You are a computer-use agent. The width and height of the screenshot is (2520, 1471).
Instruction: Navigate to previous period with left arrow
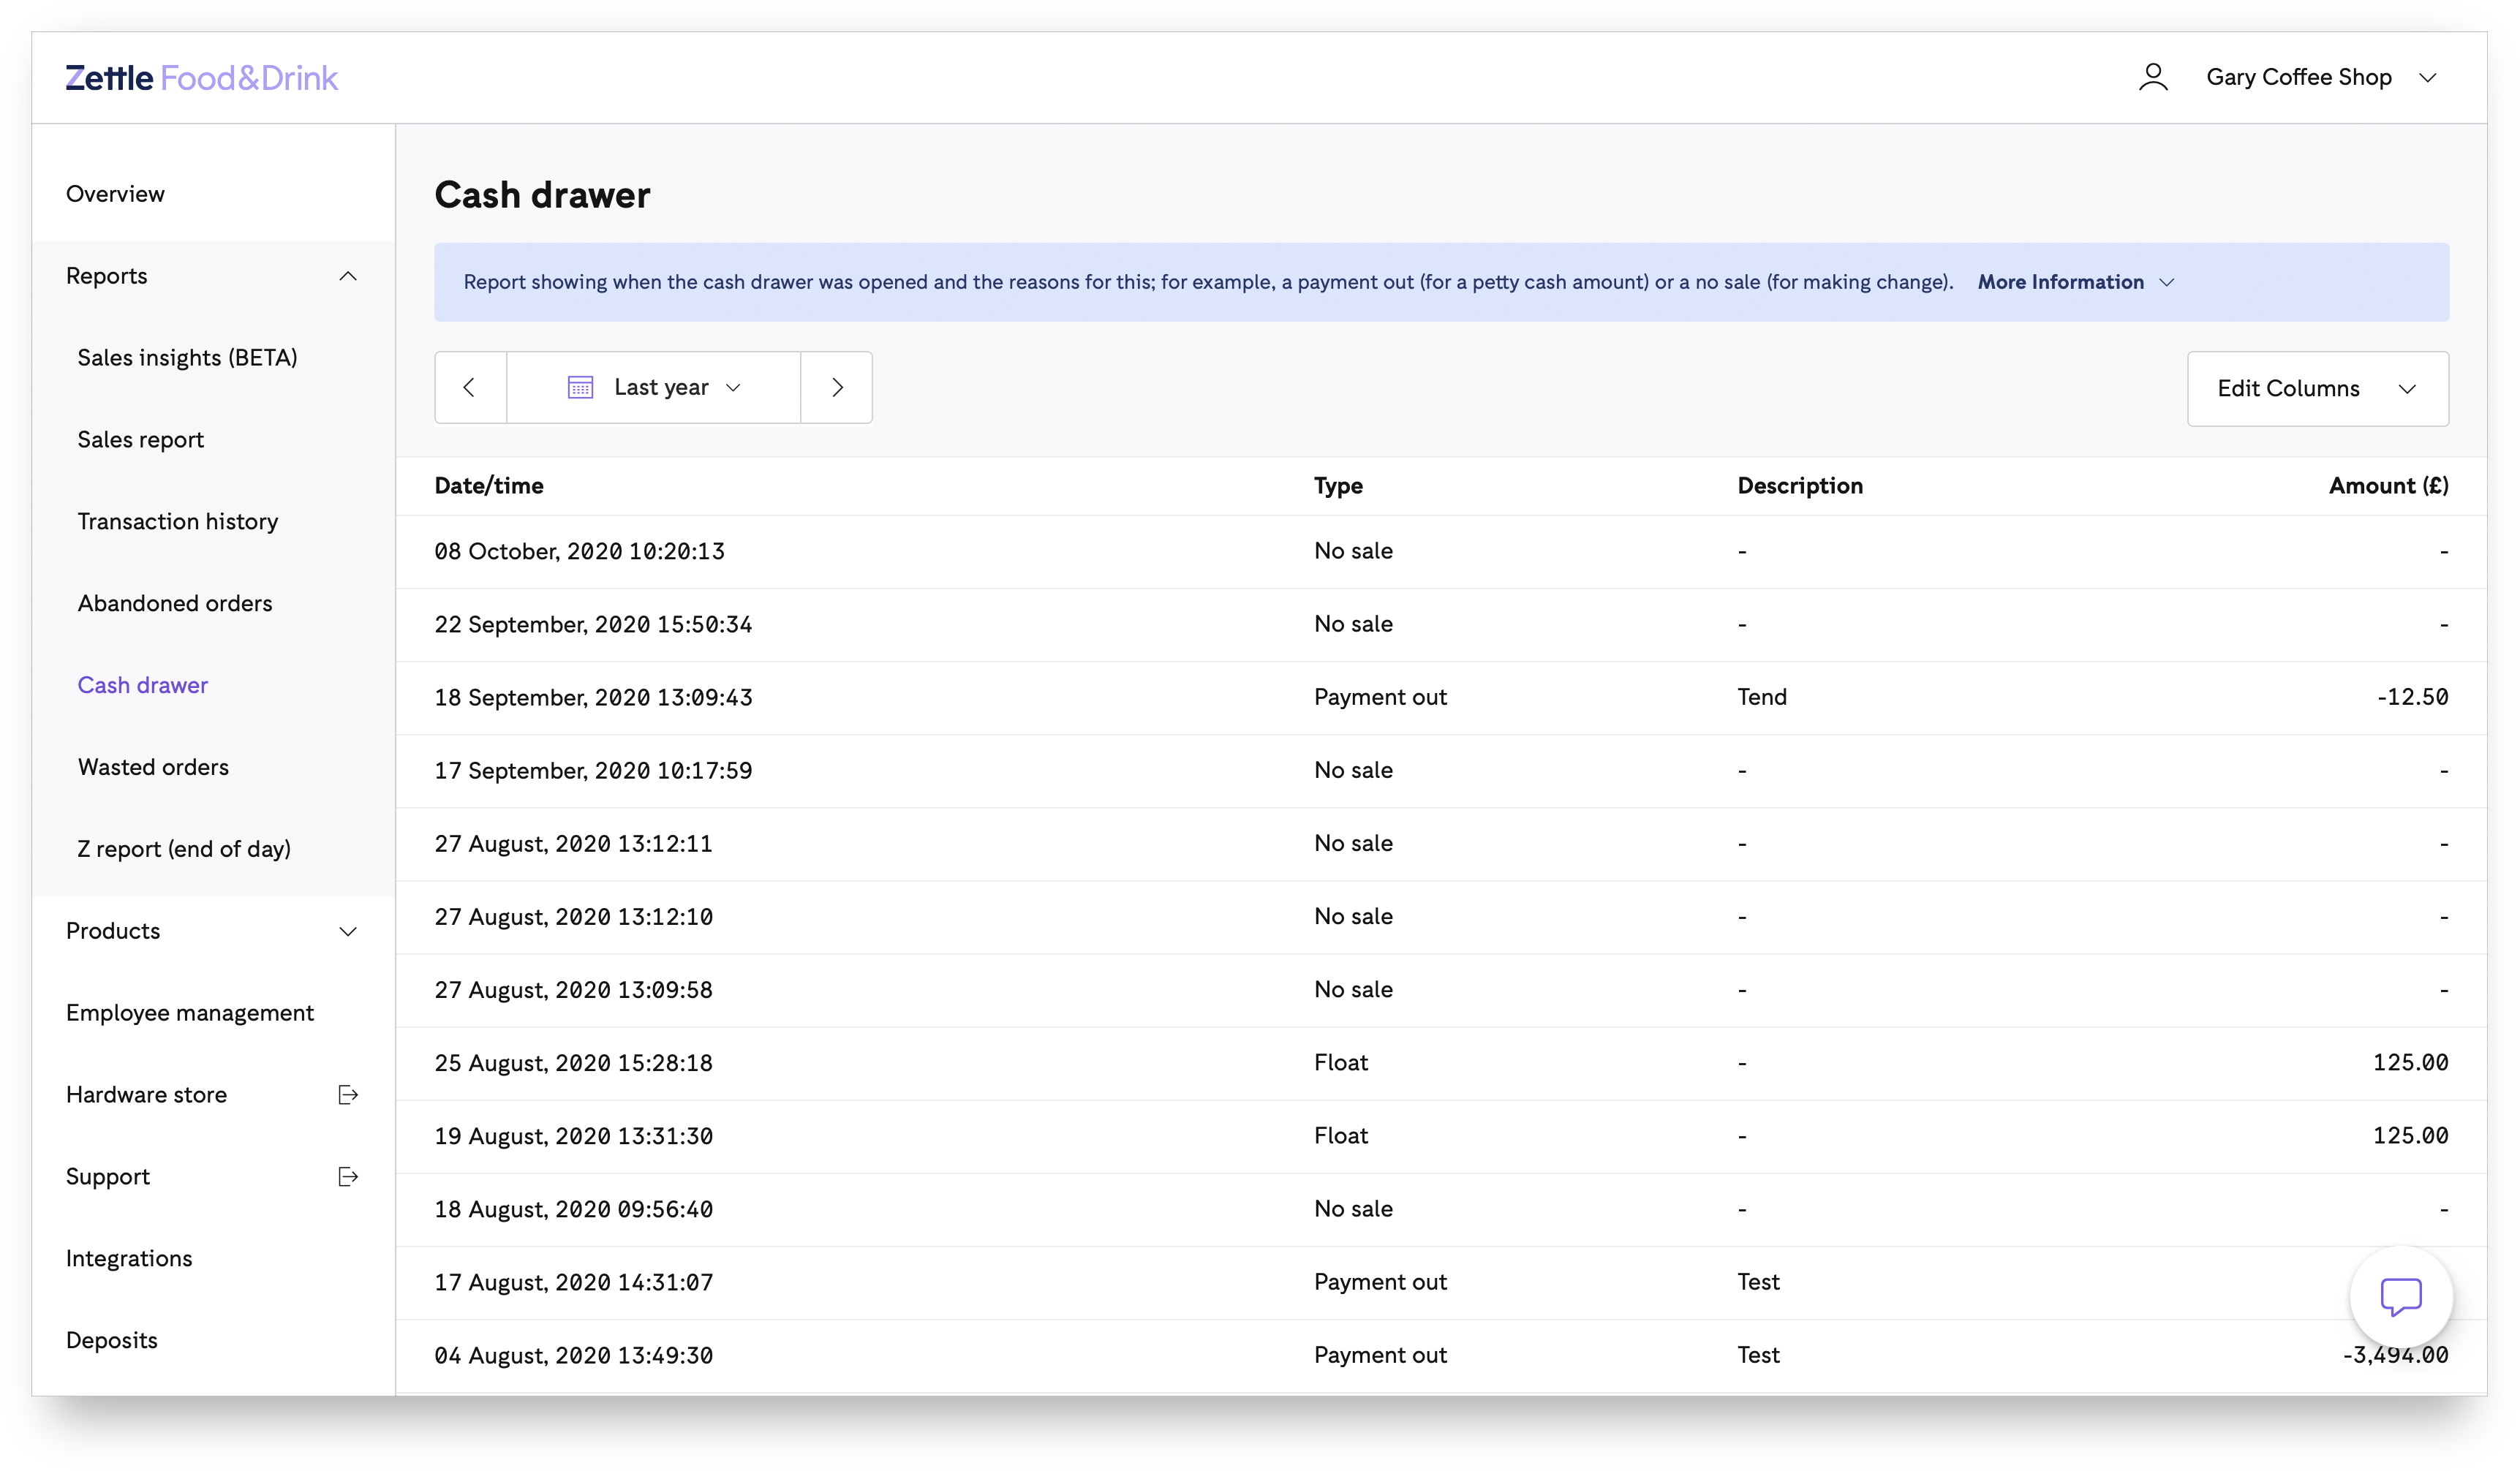coord(469,387)
